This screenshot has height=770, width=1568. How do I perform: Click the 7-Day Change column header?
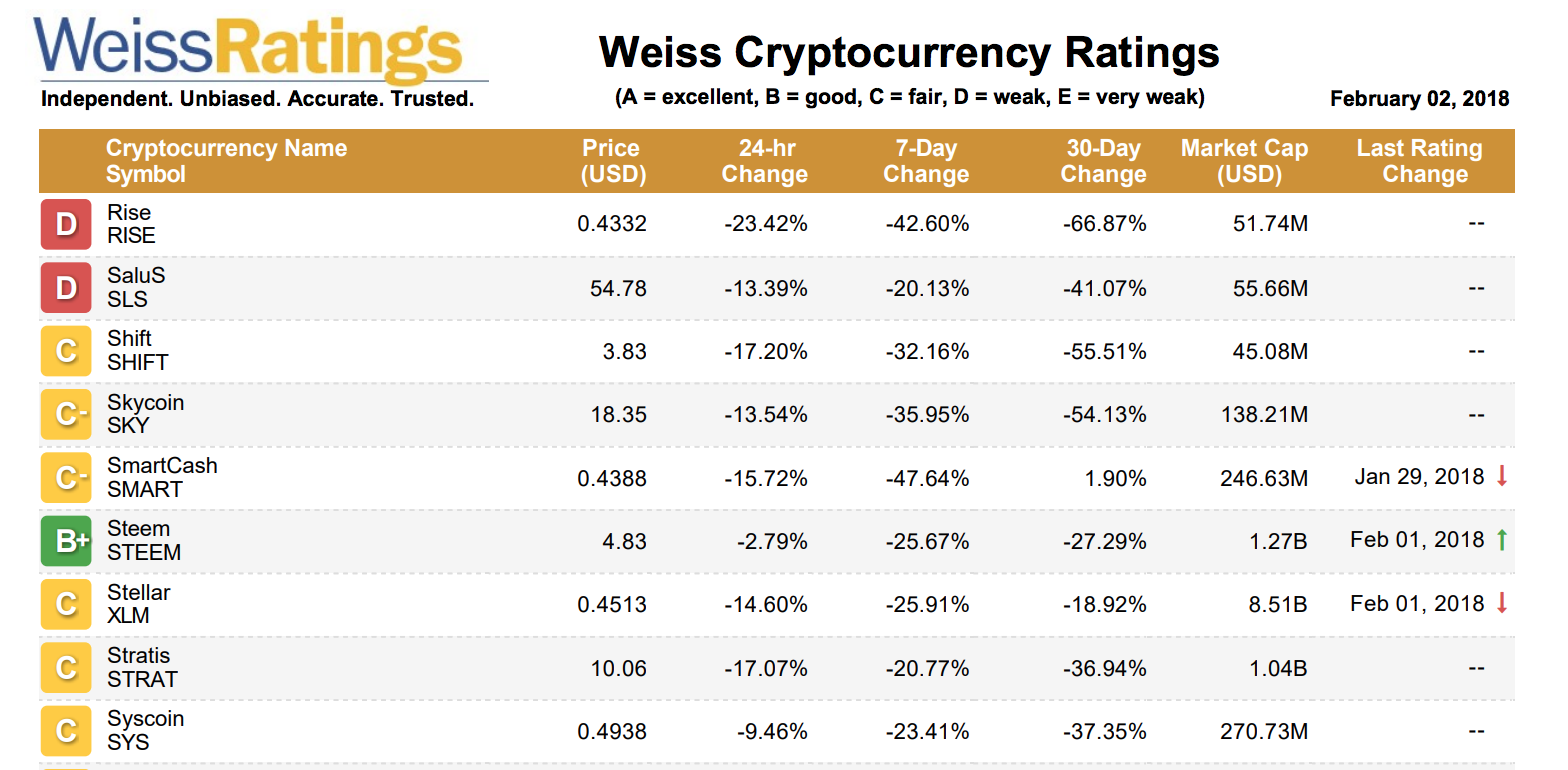(926, 161)
